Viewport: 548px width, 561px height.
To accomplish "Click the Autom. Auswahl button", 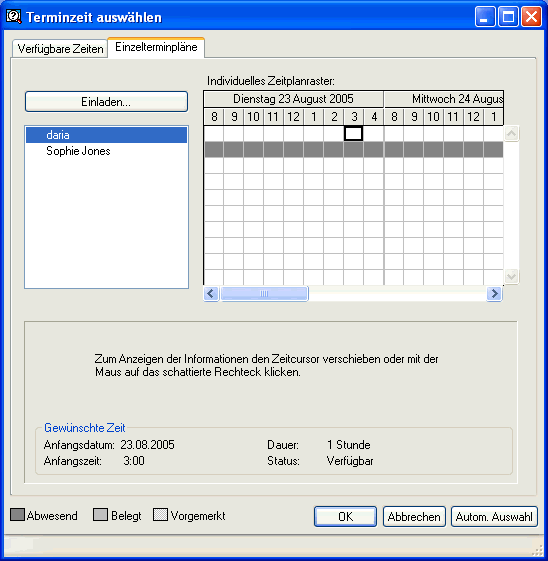I will coord(494,516).
